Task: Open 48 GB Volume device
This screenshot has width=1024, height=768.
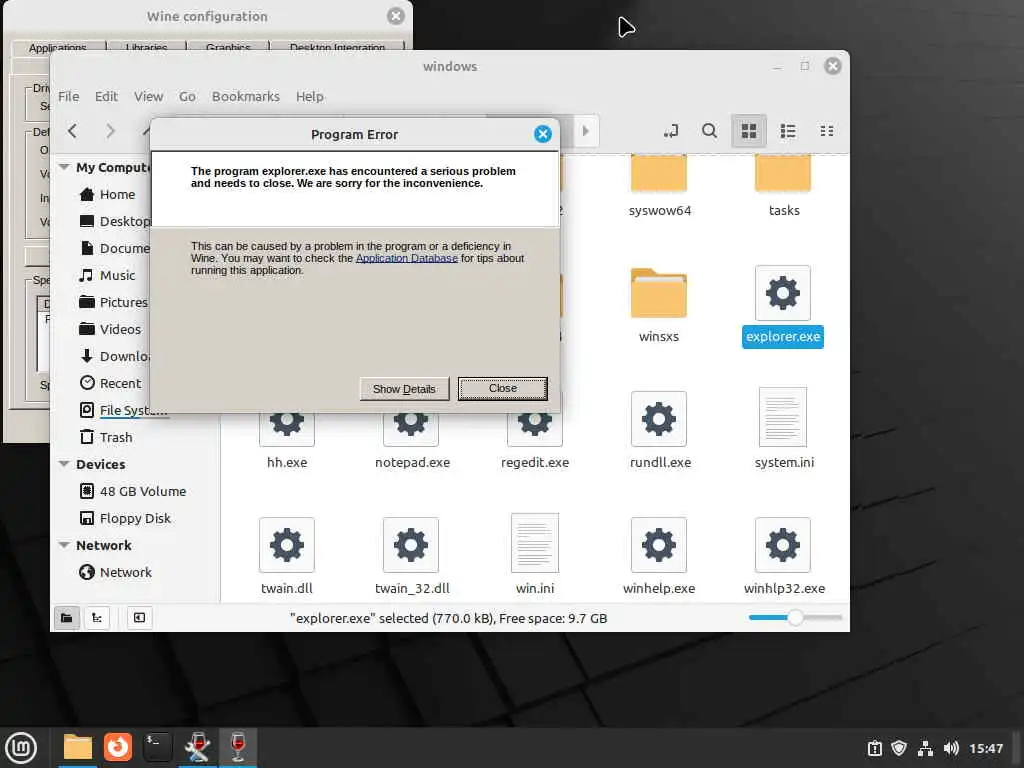Action: pos(133,491)
